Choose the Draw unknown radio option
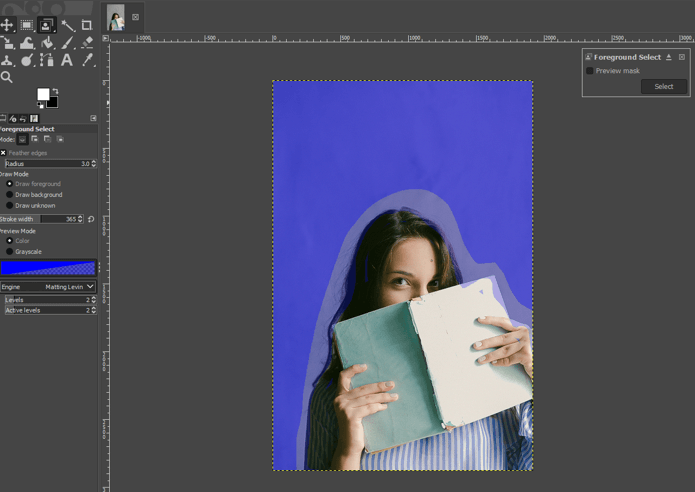The height and width of the screenshot is (492, 695). 9,206
